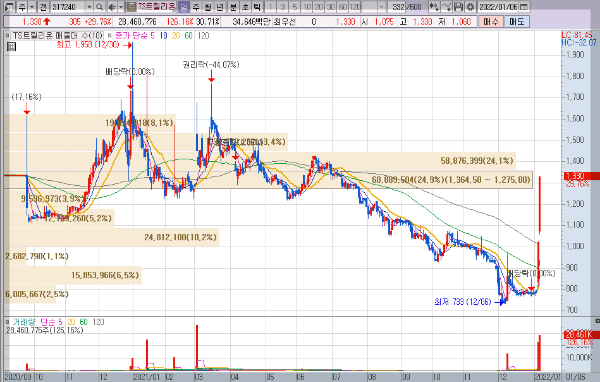Image resolution: width=600 pixels, height=382 pixels.
Task: Open the 주 market type dropdown arrow
Action: 32,7
